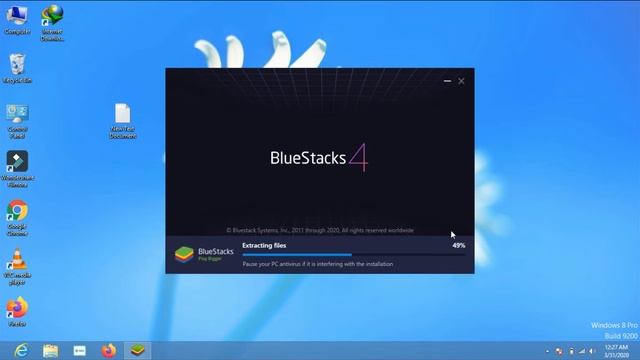Click the BlueStacks layered logo in installer
Image resolution: width=640 pixels, height=360 pixels.
[184, 254]
